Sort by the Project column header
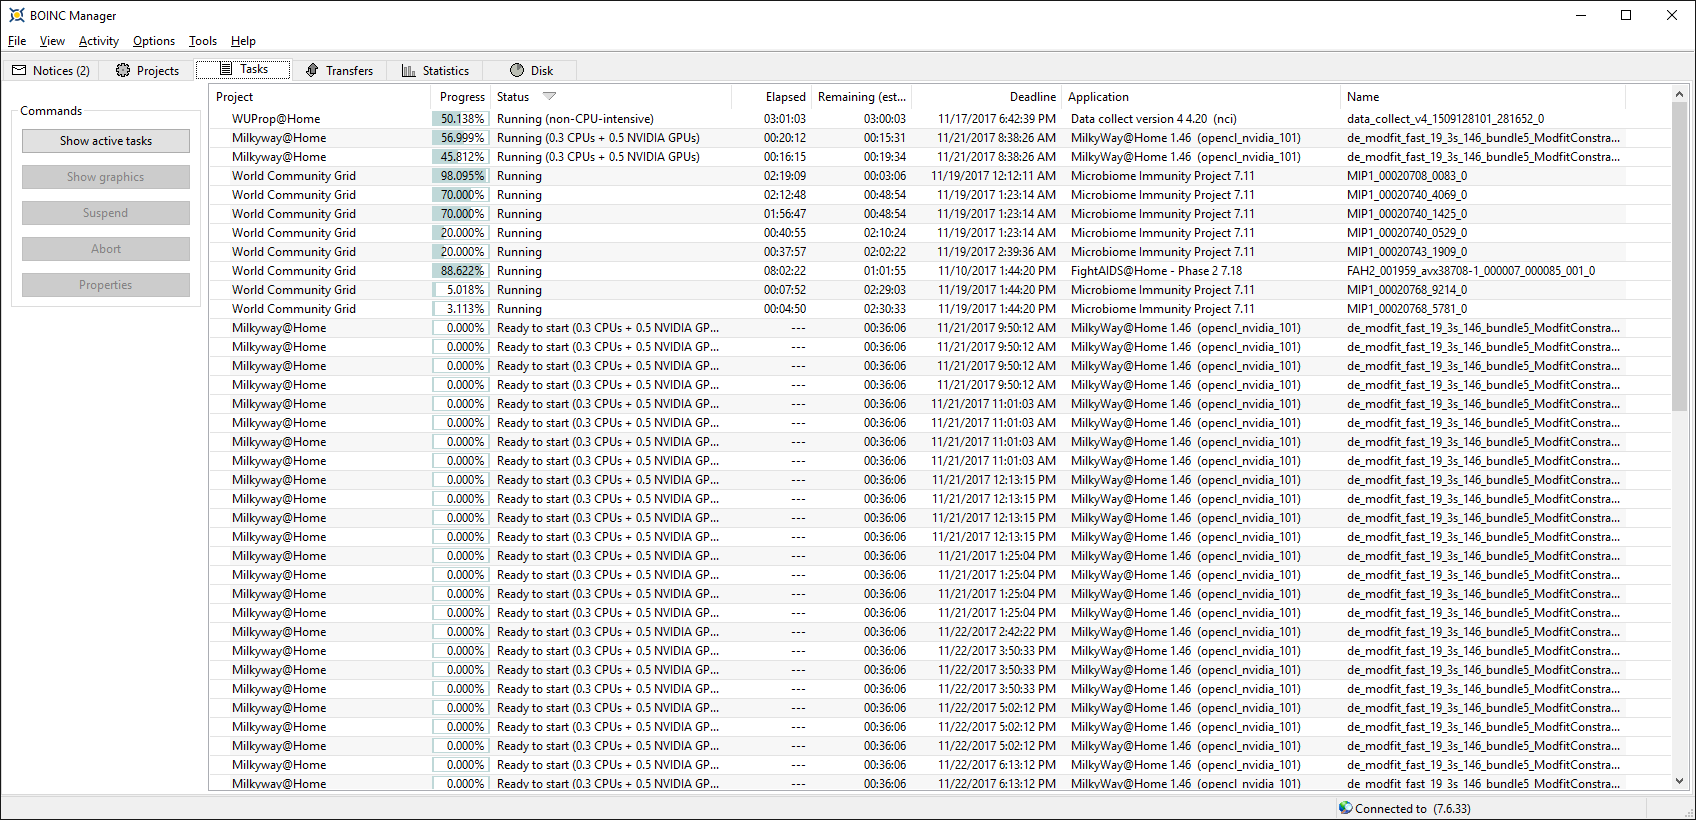The height and width of the screenshot is (820, 1696). tap(320, 97)
